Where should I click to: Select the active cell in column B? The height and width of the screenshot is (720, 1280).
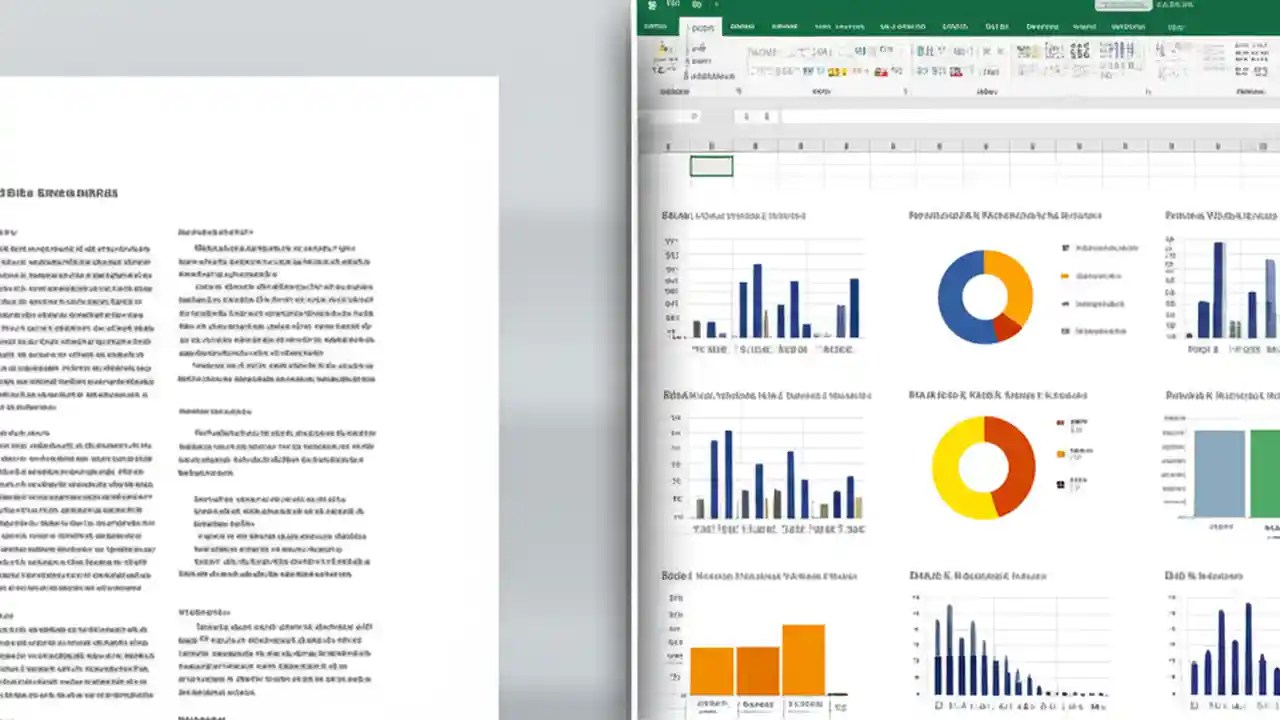click(x=710, y=166)
